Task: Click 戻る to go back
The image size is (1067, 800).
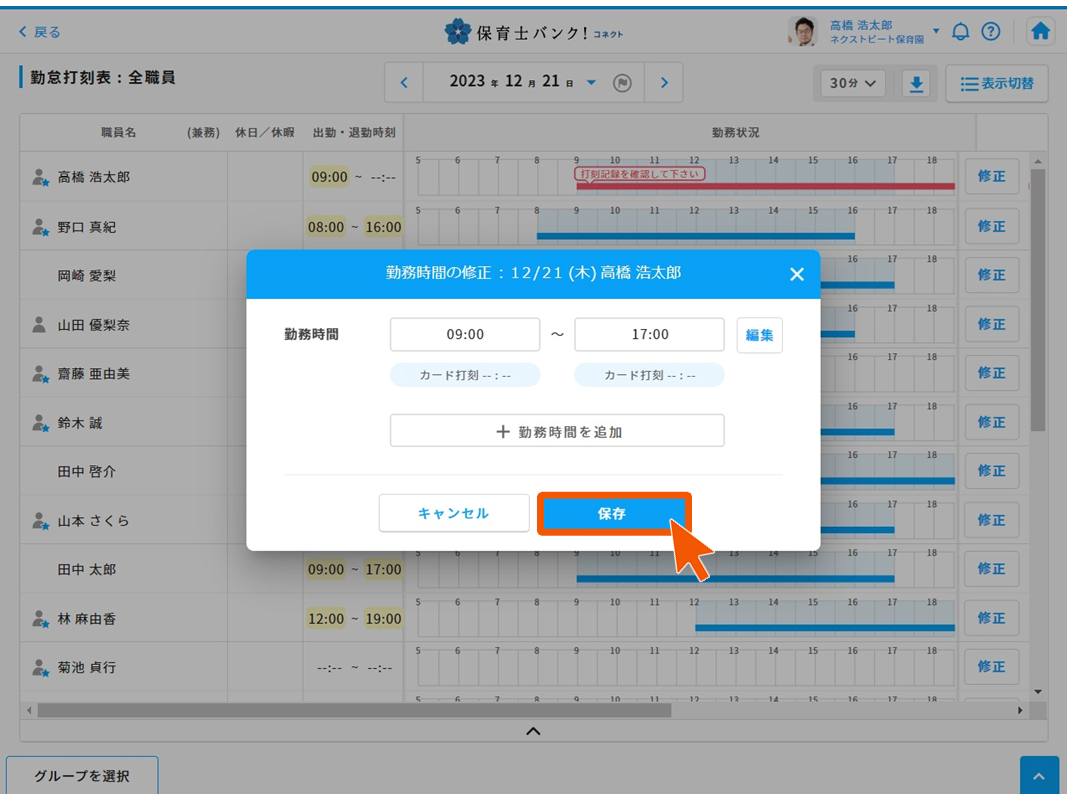Action: [x=40, y=32]
